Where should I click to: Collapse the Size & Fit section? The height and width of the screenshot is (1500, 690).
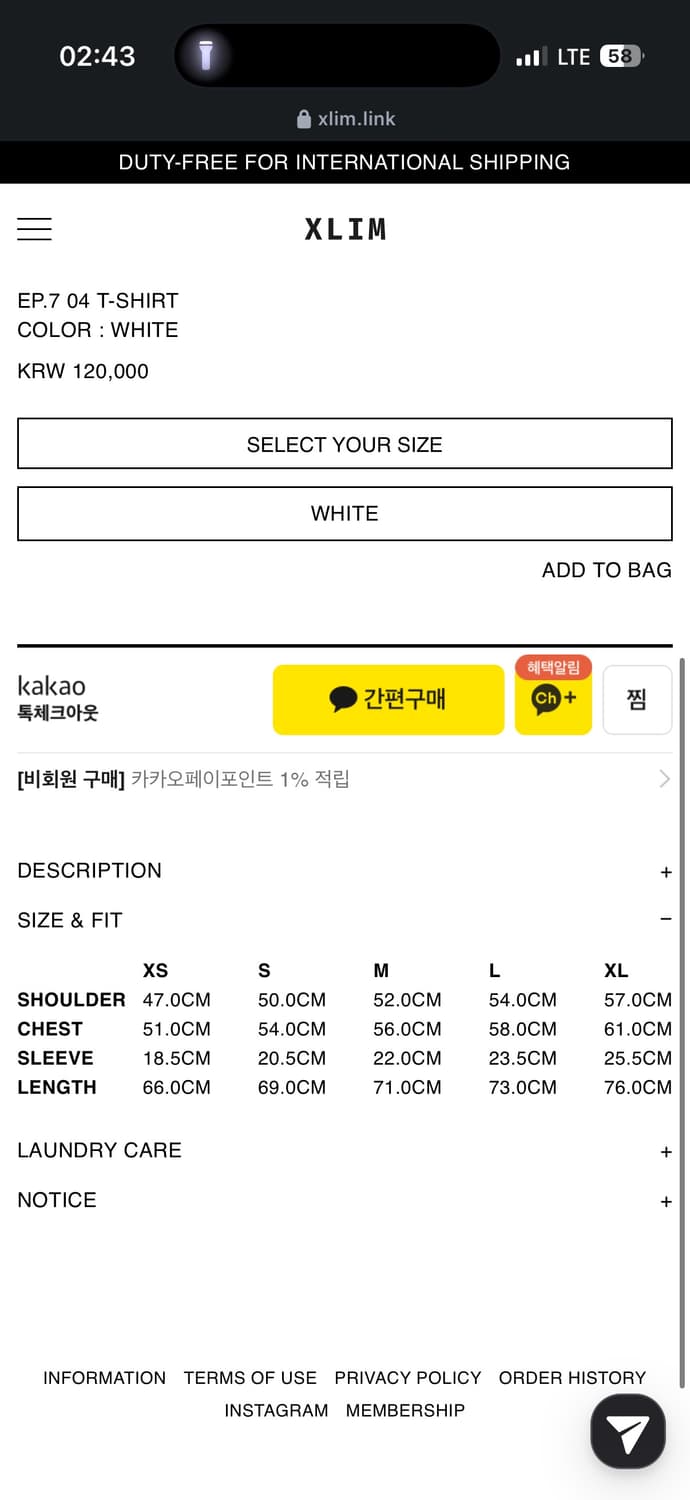tap(665, 920)
